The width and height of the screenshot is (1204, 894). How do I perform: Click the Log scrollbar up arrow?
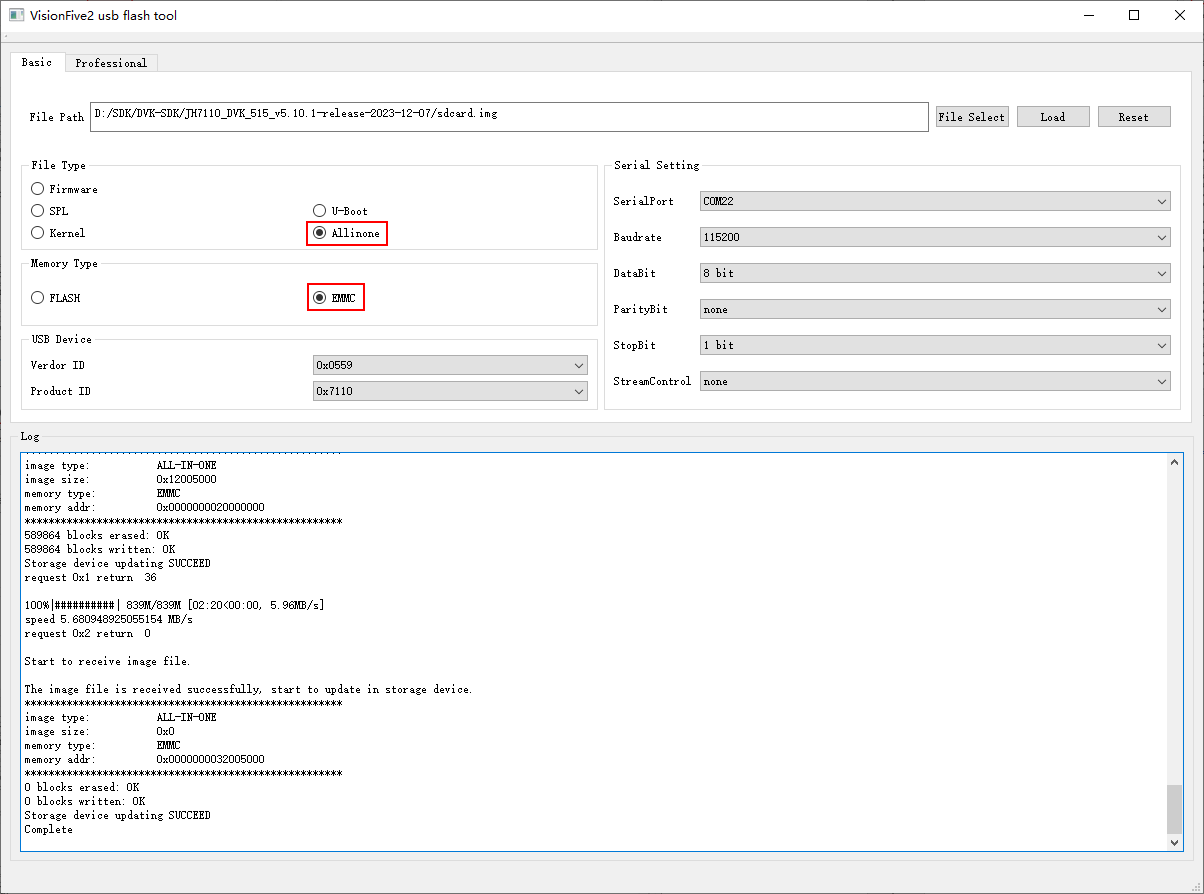[x=1175, y=462]
